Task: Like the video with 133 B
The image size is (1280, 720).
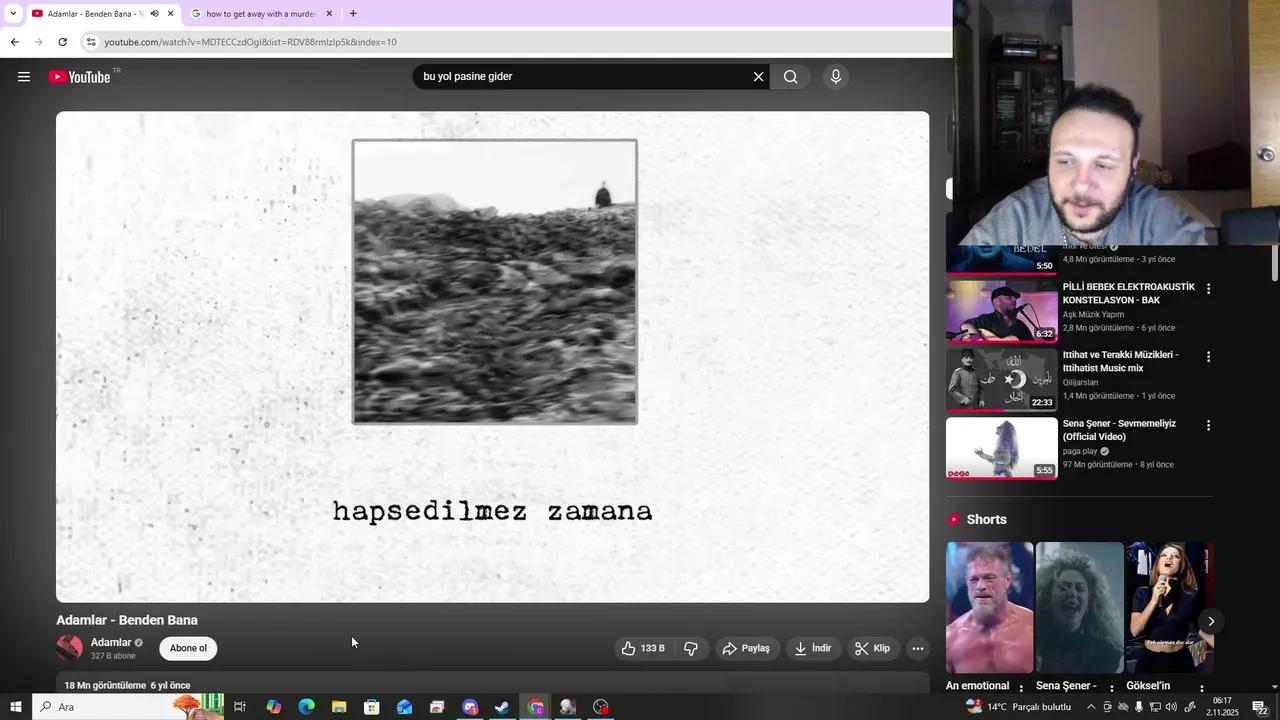Action: click(642, 648)
